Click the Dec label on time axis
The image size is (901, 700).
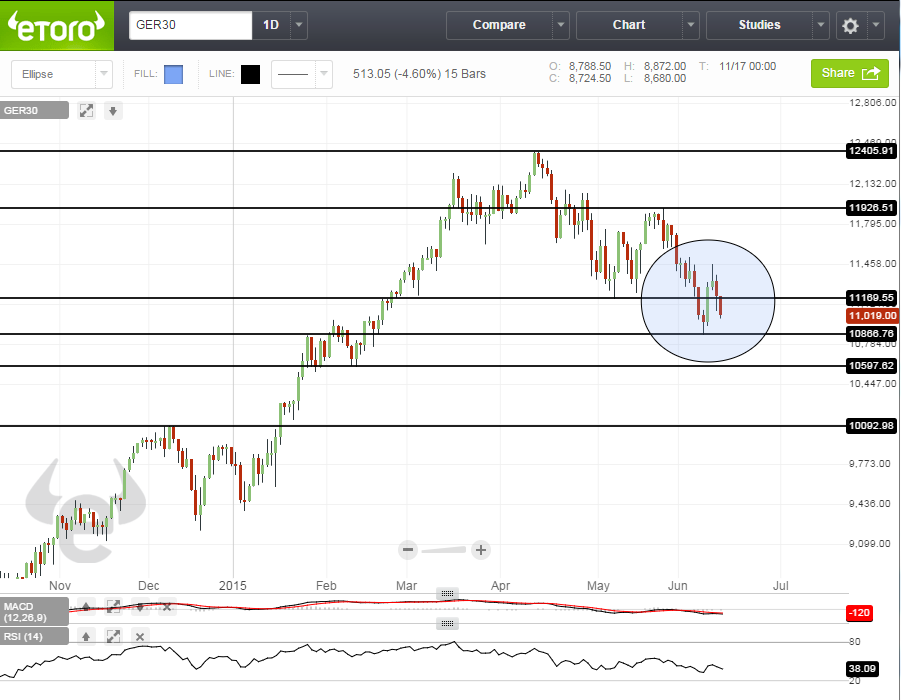click(x=148, y=586)
